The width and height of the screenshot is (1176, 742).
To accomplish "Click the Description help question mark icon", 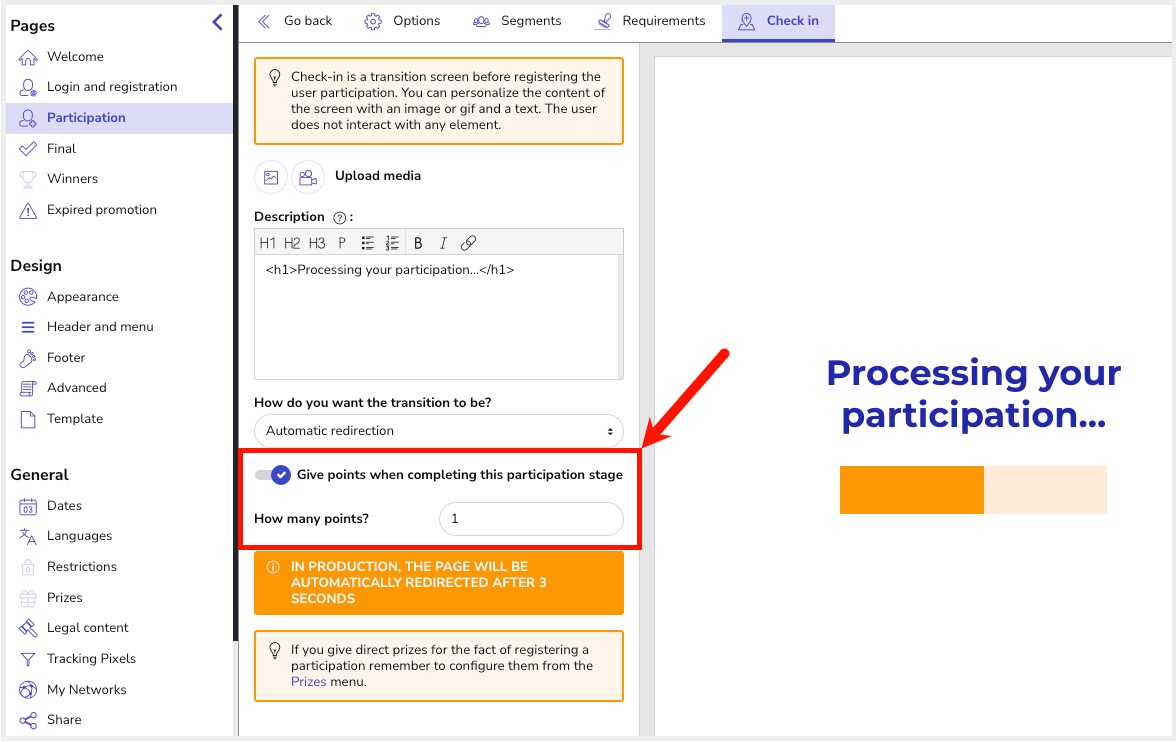I will coord(339,217).
